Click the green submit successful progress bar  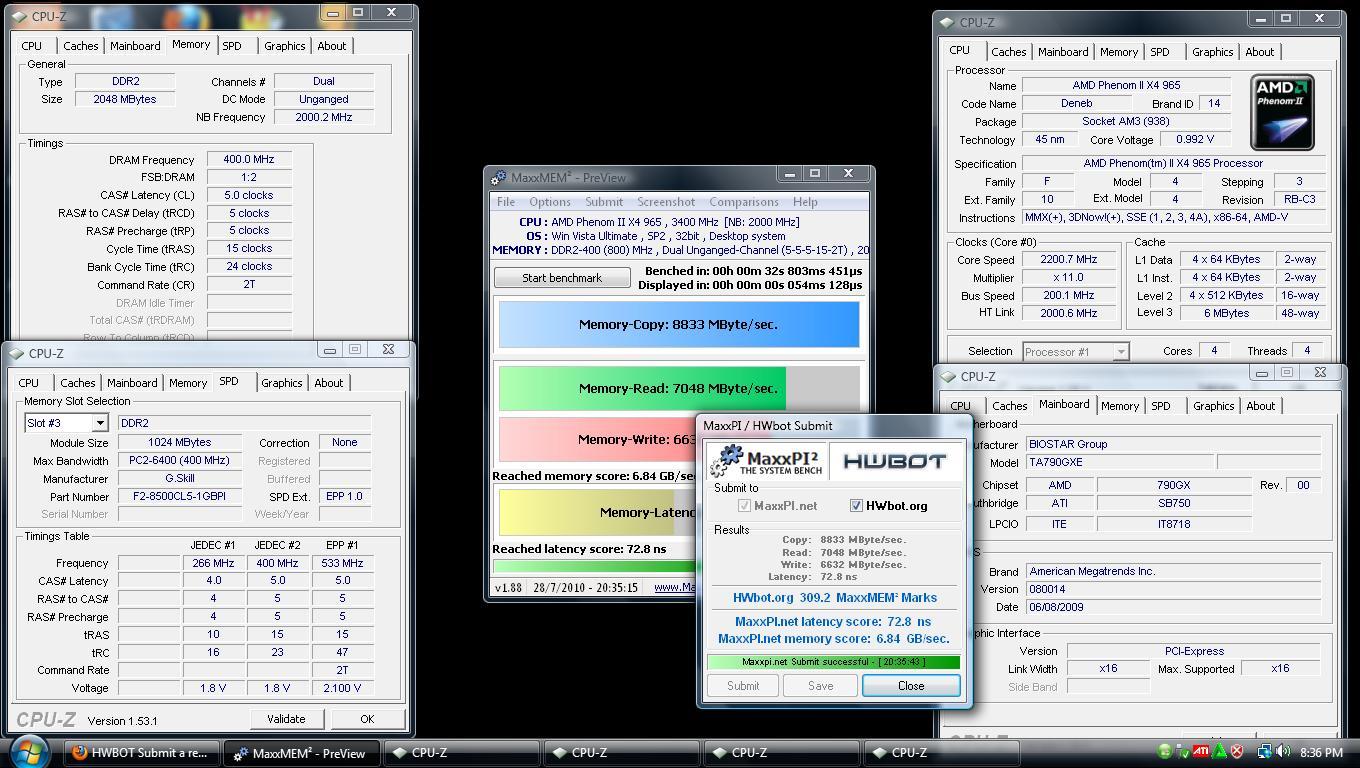click(x=833, y=662)
